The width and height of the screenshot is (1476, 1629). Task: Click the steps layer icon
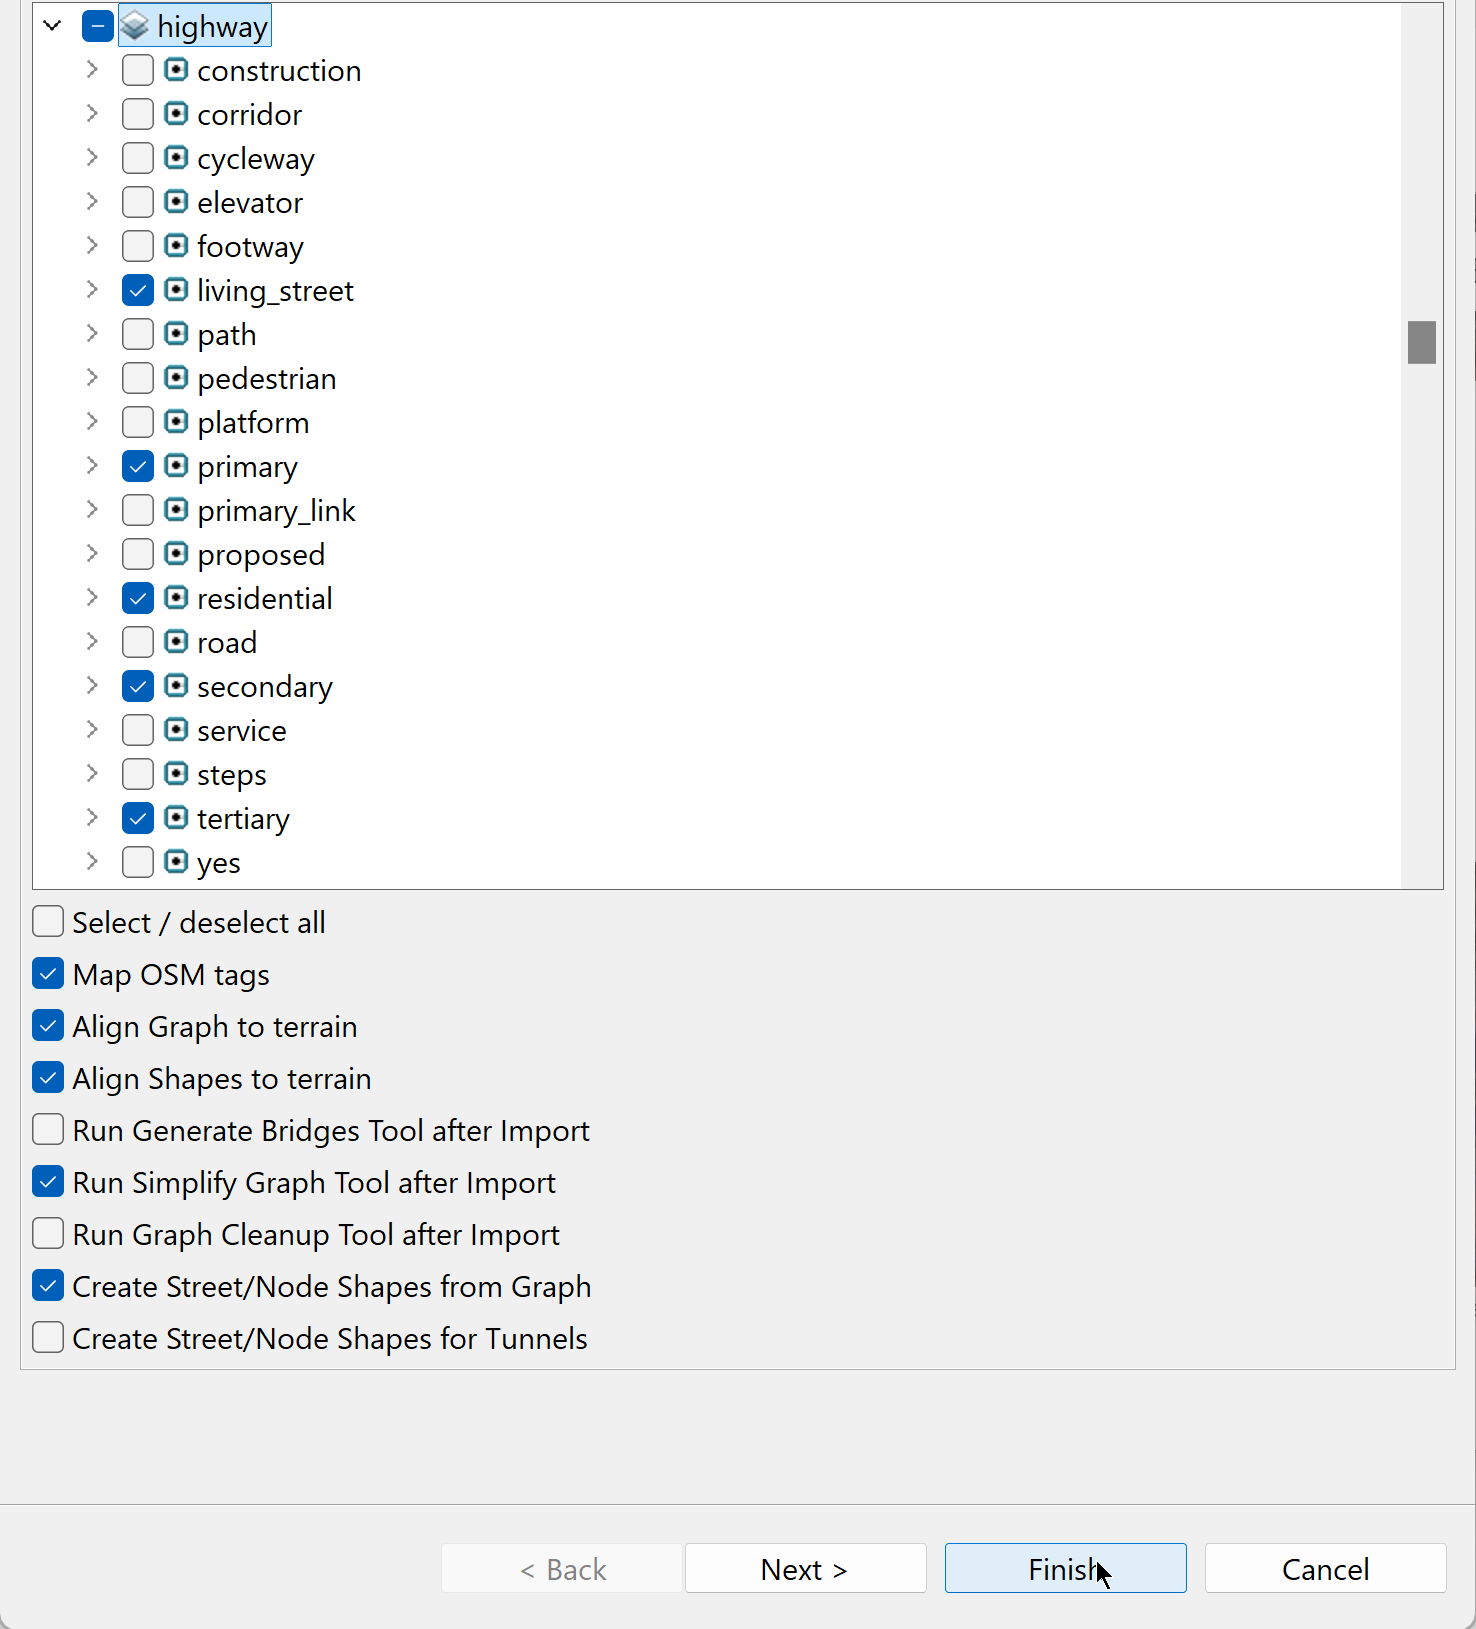tap(176, 774)
